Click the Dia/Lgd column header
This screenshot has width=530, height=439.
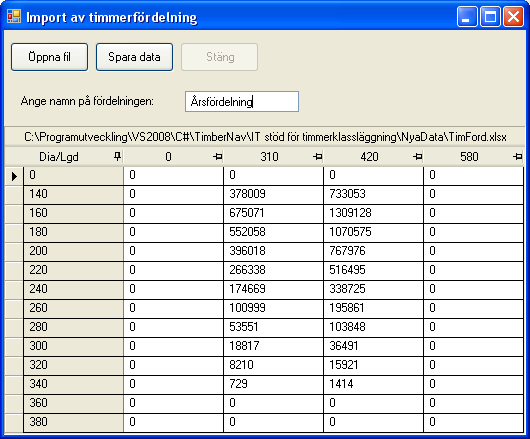coord(64,156)
